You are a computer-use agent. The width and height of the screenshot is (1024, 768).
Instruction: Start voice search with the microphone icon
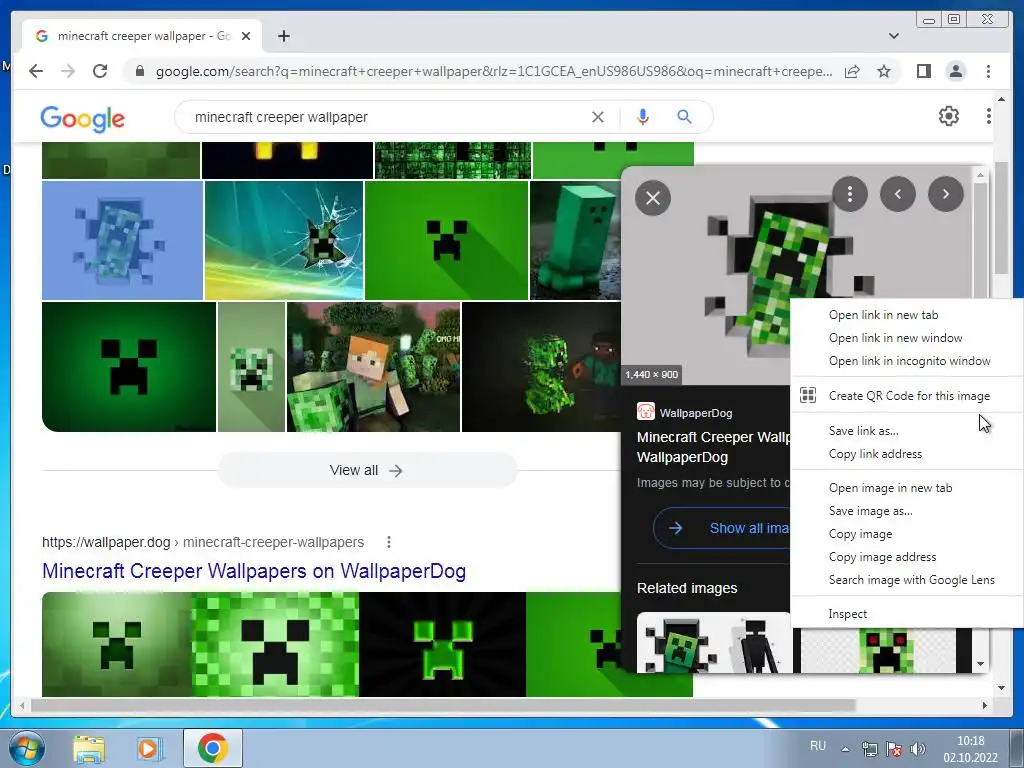coord(643,117)
